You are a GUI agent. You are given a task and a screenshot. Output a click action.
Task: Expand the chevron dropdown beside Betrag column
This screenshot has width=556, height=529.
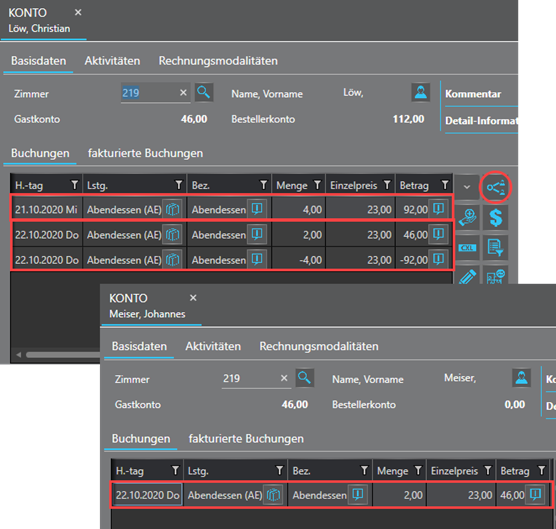467,187
